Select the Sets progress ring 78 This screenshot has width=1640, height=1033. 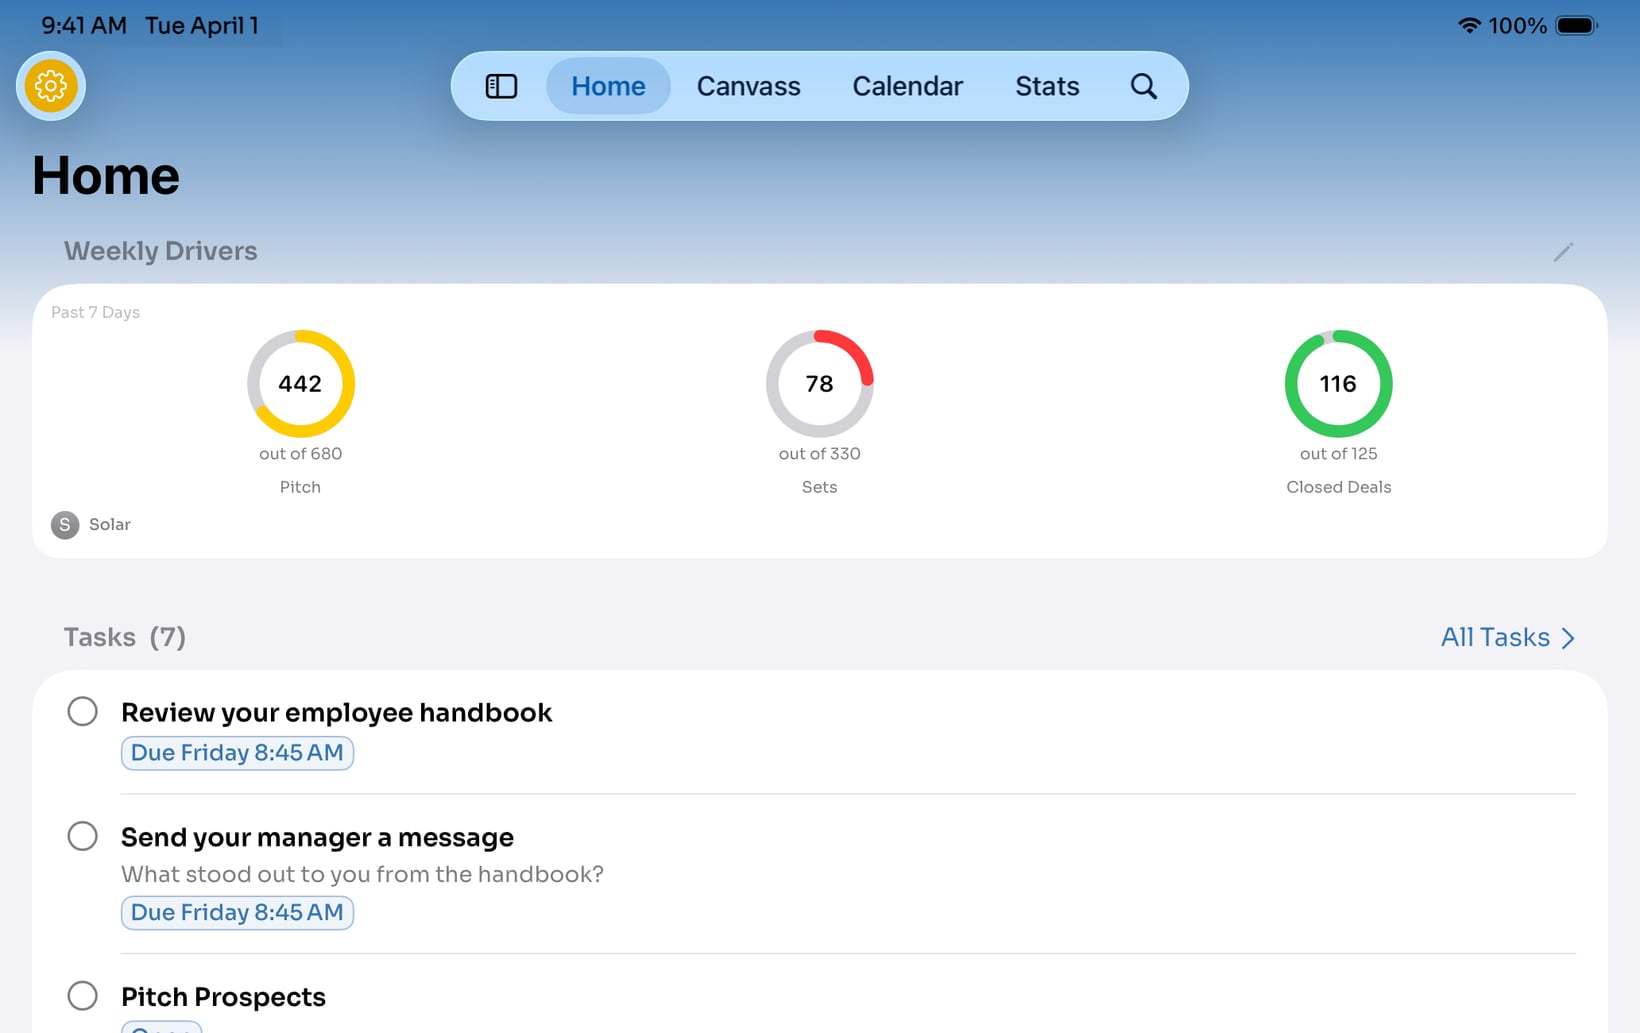(x=820, y=384)
